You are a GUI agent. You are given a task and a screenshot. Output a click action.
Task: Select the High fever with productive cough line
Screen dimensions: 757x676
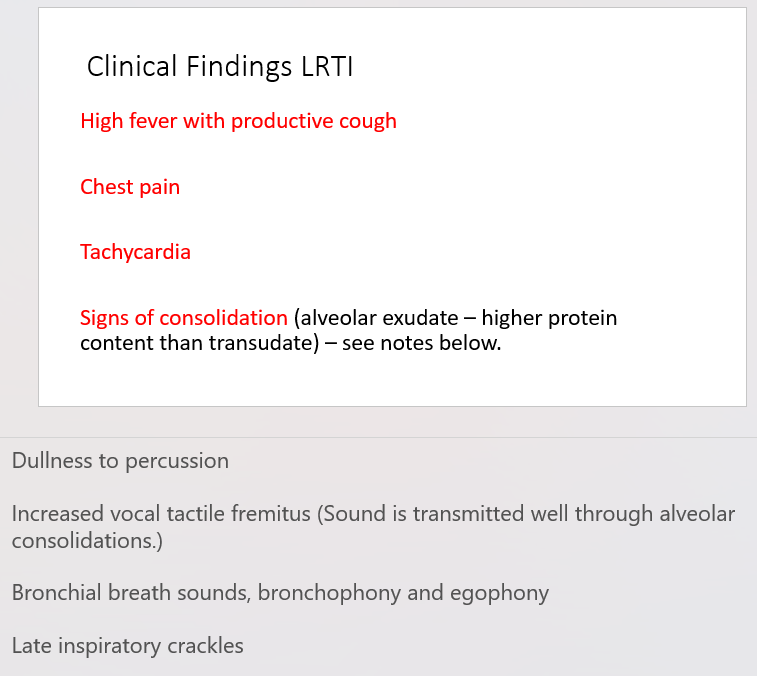(238, 121)
